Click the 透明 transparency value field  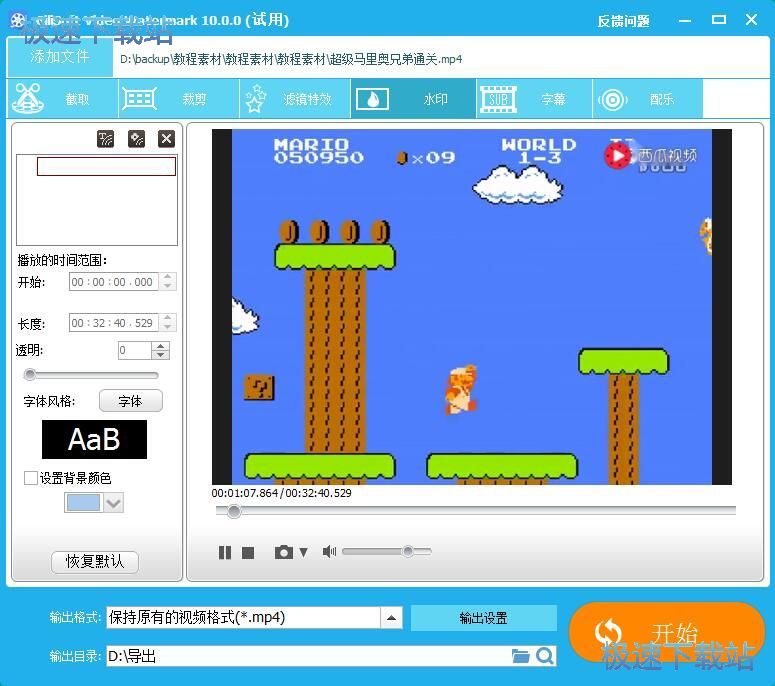point(134,350)
